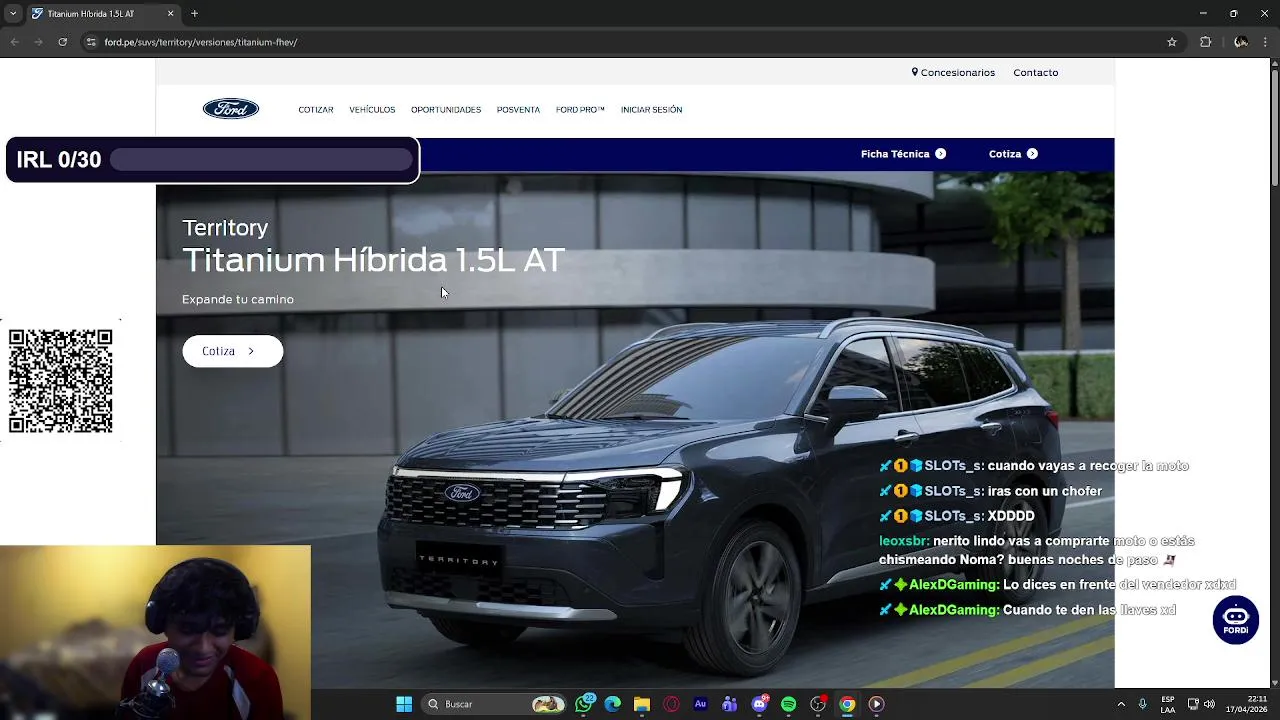Open the COTIZAR menu item
The height and width of the screenshot is (720, 1280).
click(x=316, y=110)
